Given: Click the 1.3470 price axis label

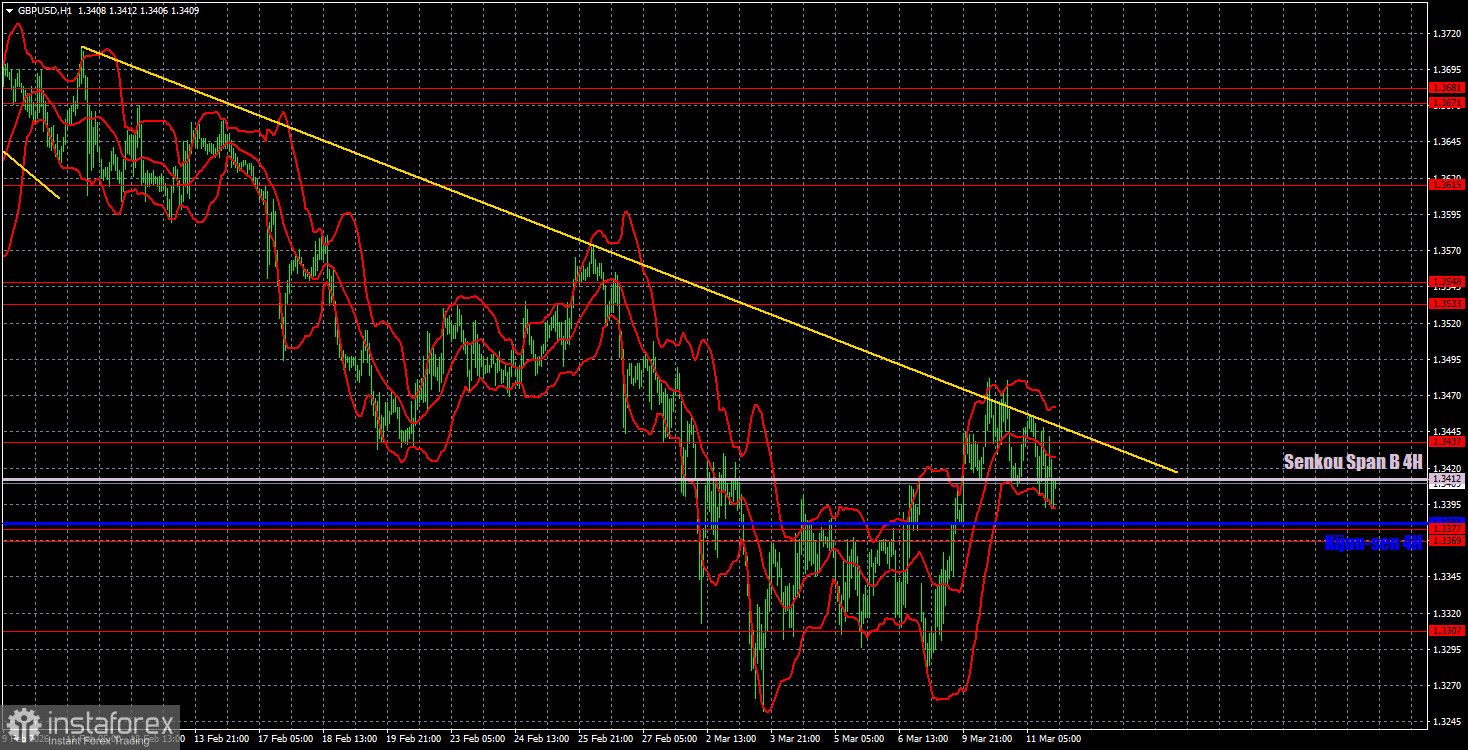Looking at the screenshot, I should point(1447,395).
